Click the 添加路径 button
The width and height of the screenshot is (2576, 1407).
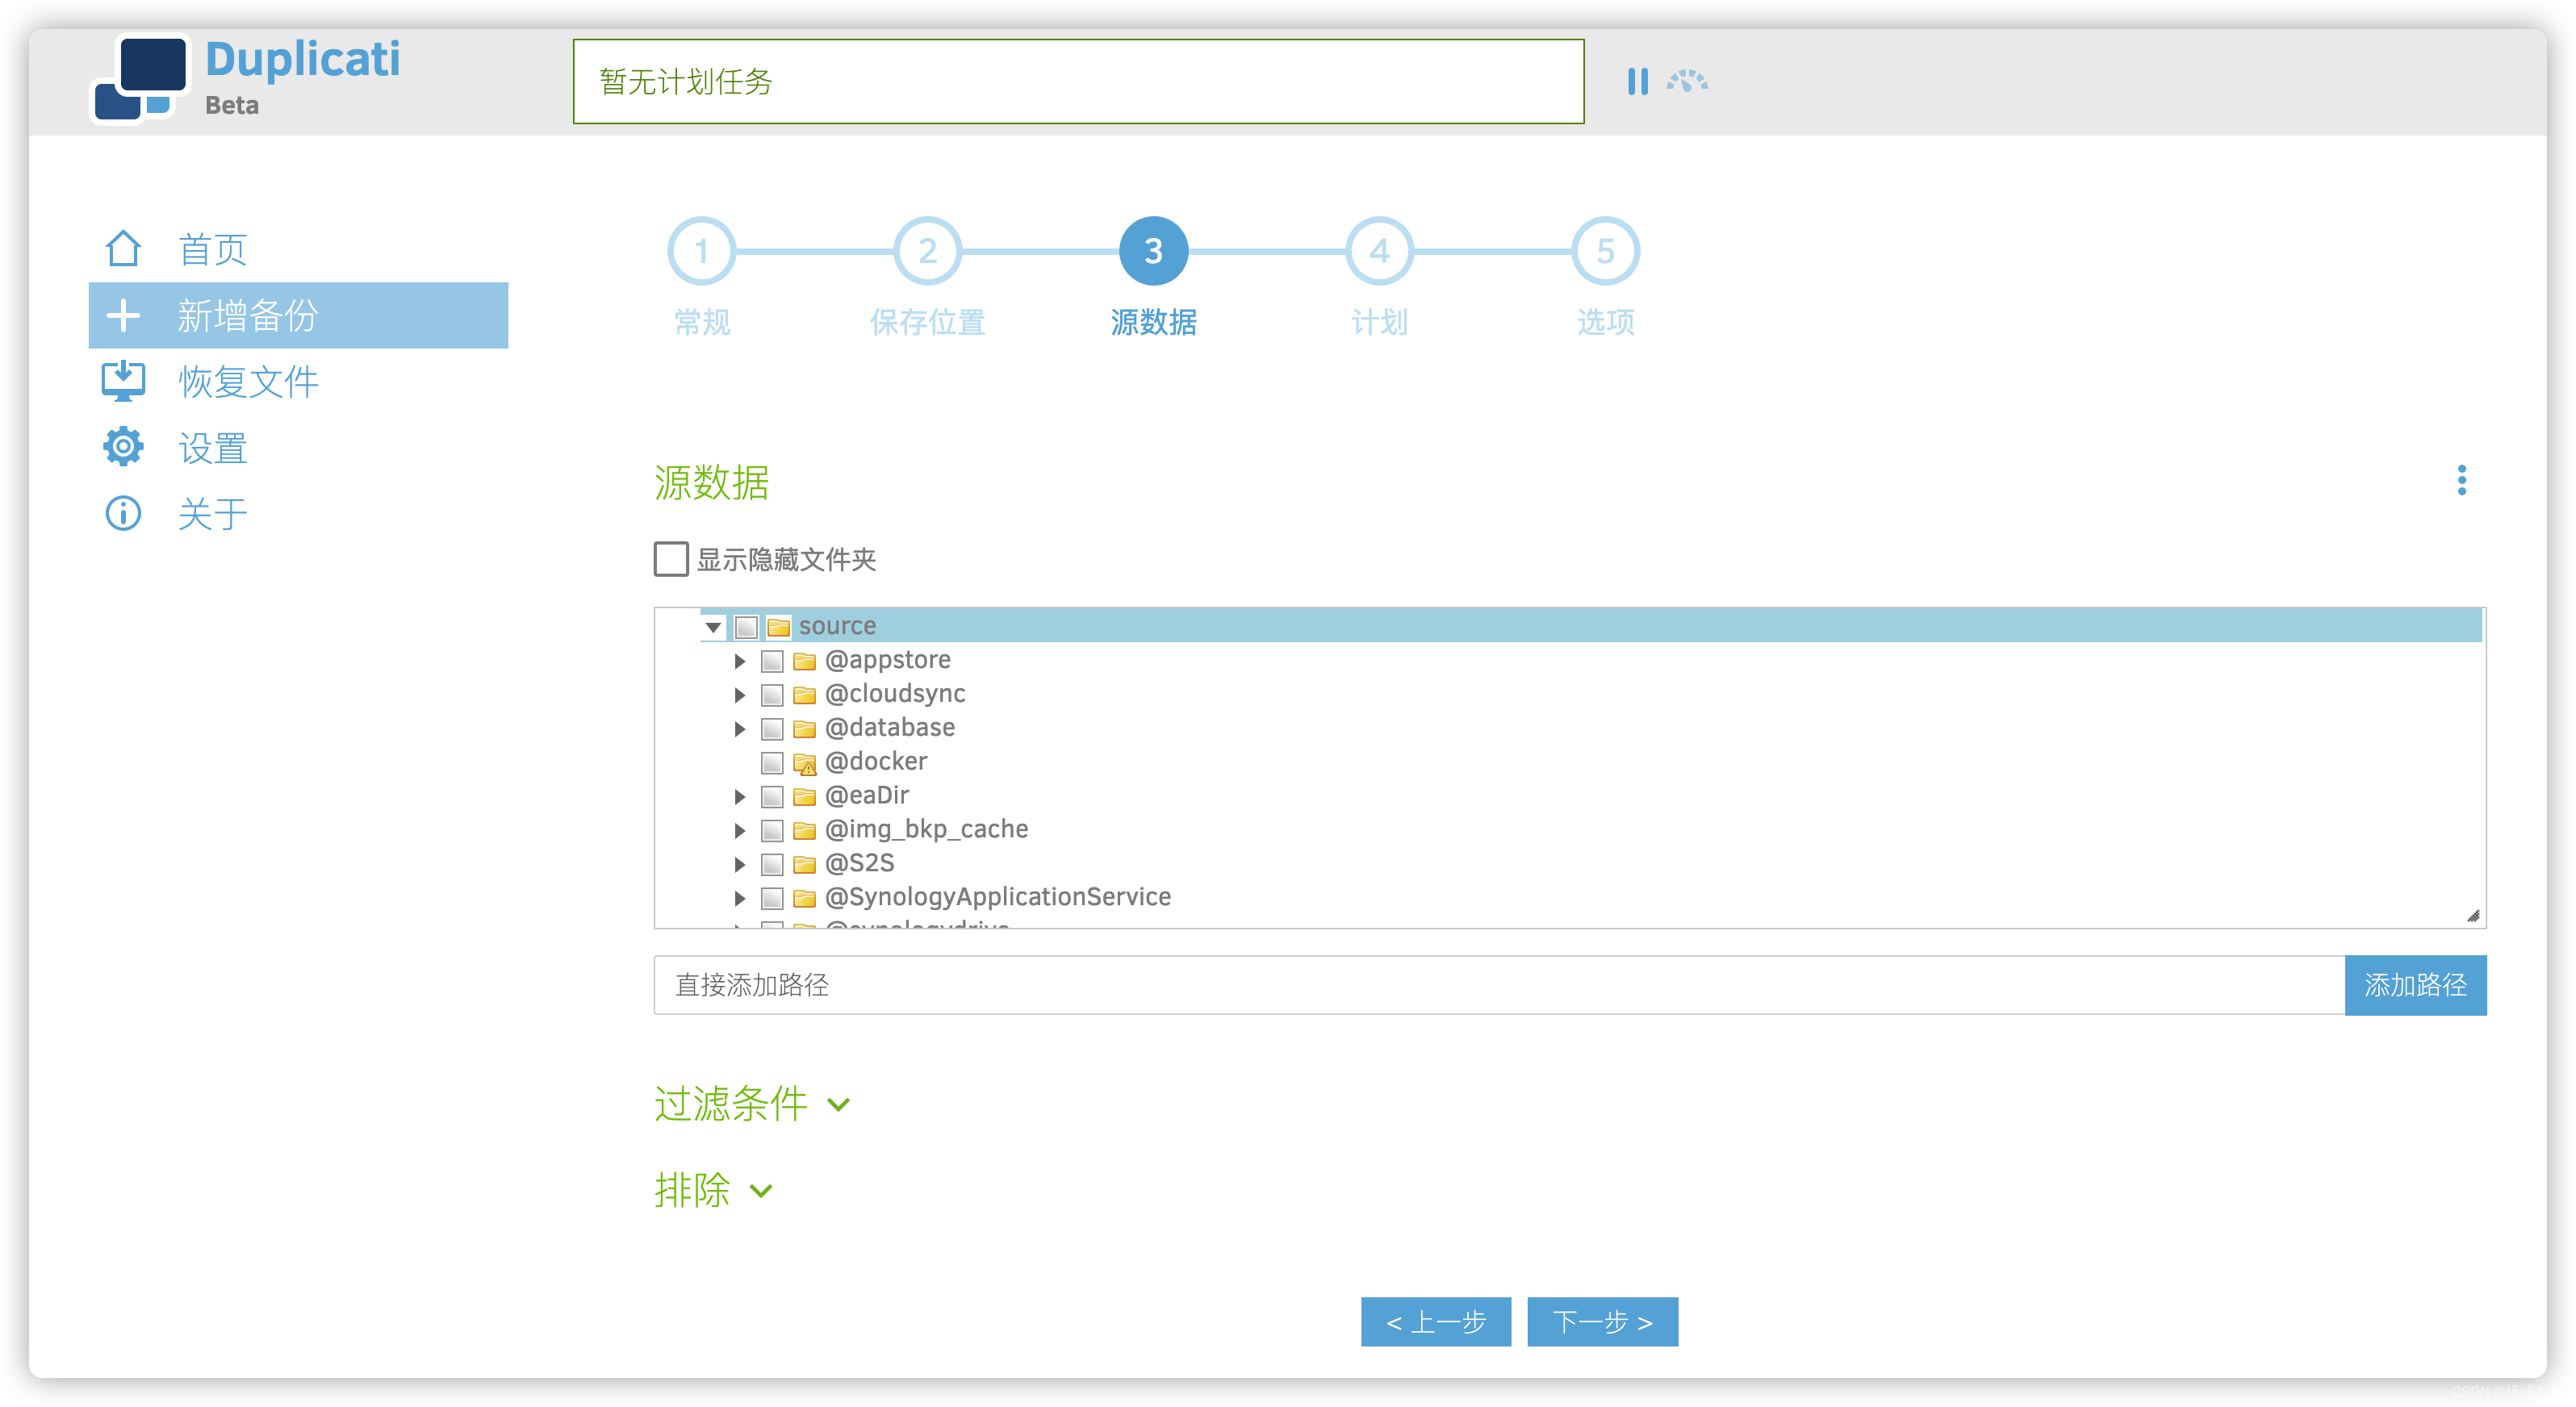[2415, 985]
